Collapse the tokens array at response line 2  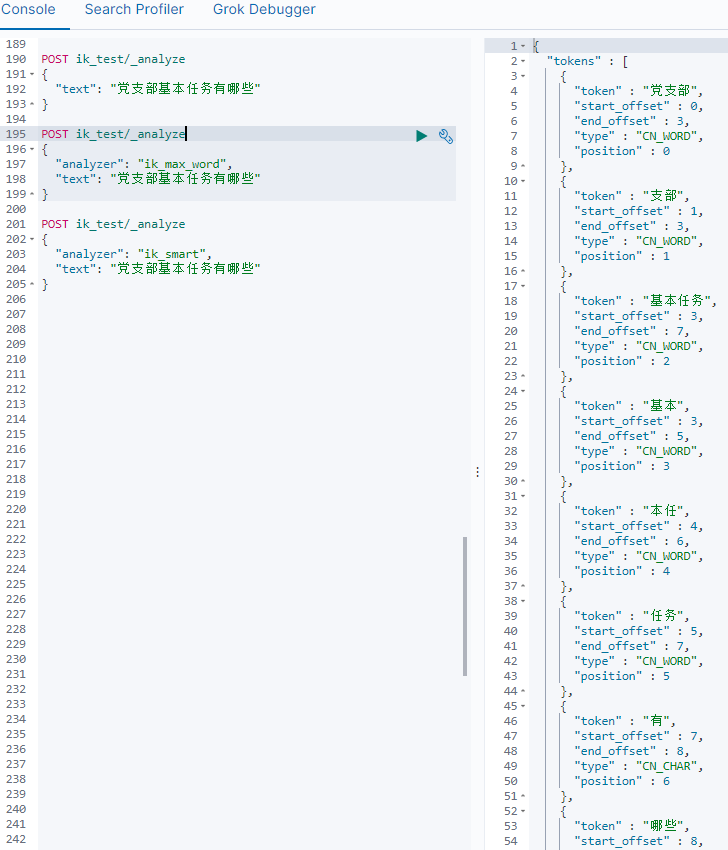point(523,59)
